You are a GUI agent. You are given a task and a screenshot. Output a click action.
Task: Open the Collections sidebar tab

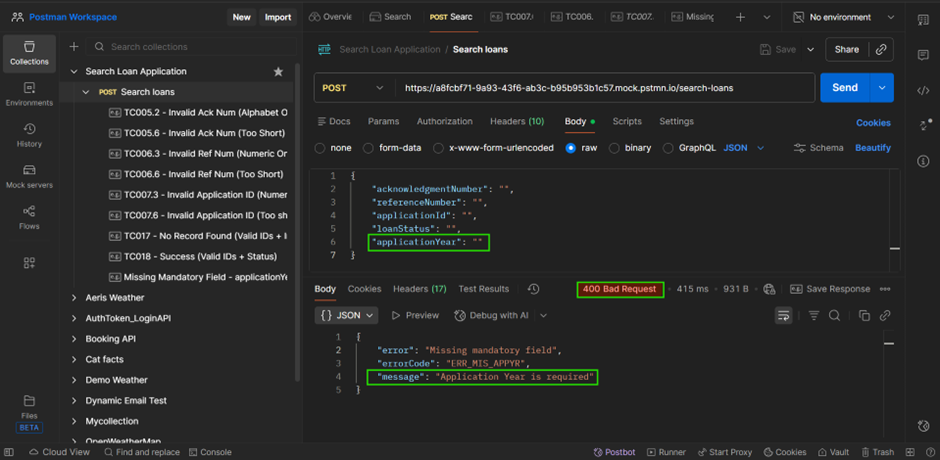pos(29,53)
